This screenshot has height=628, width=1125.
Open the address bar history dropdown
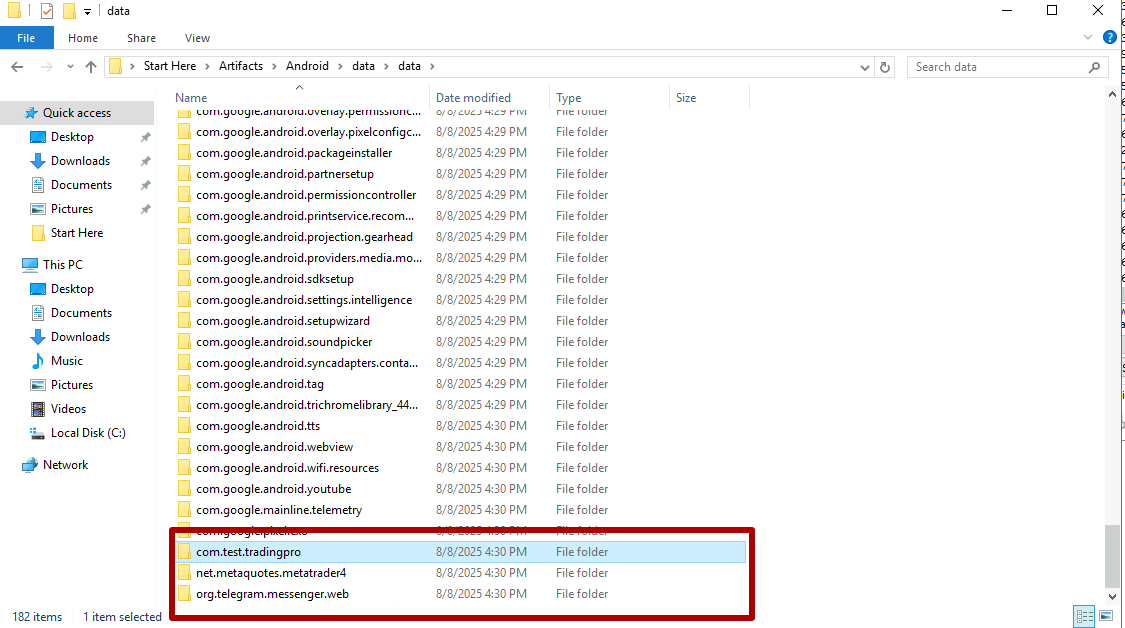click(x=864, y=67)
